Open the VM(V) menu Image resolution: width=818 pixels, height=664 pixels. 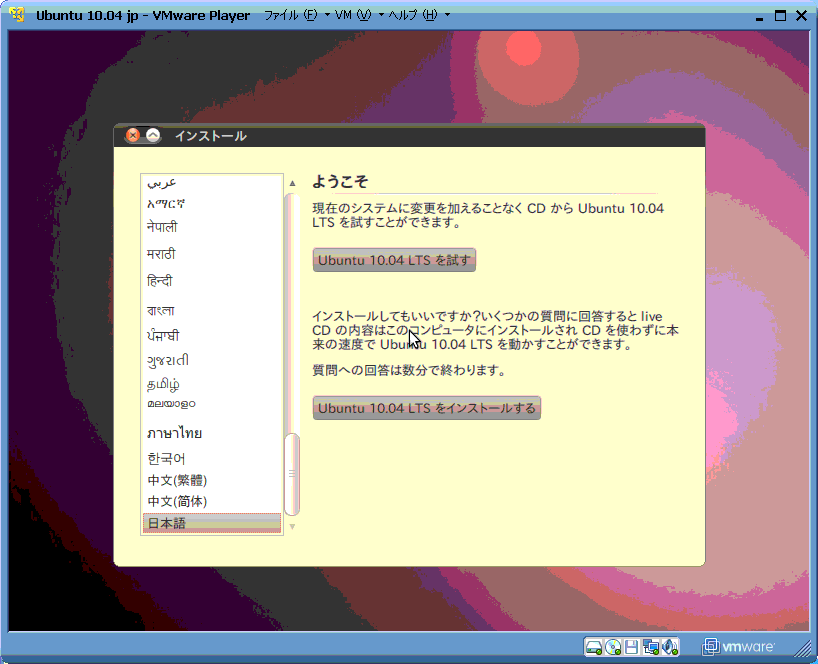tap(353, 15)
